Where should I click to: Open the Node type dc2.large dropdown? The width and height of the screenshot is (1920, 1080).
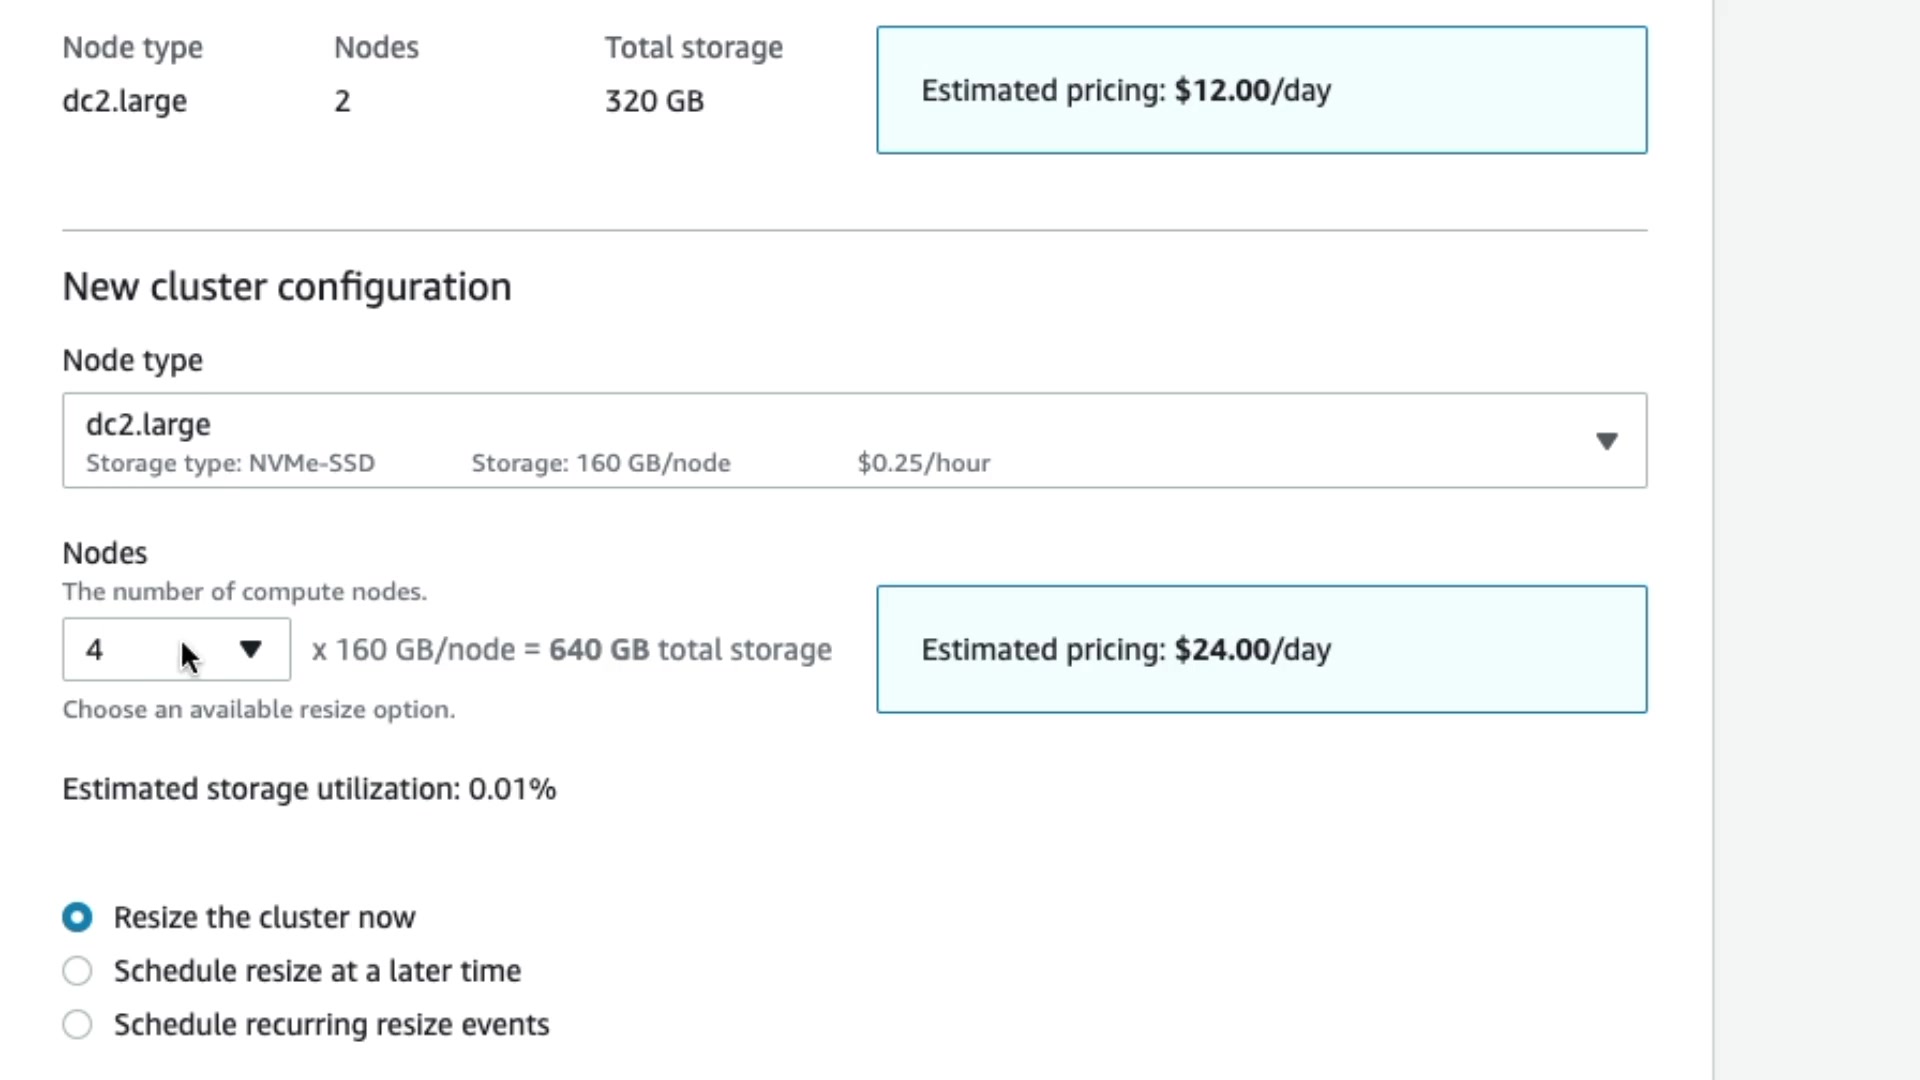tap(853, 440)
